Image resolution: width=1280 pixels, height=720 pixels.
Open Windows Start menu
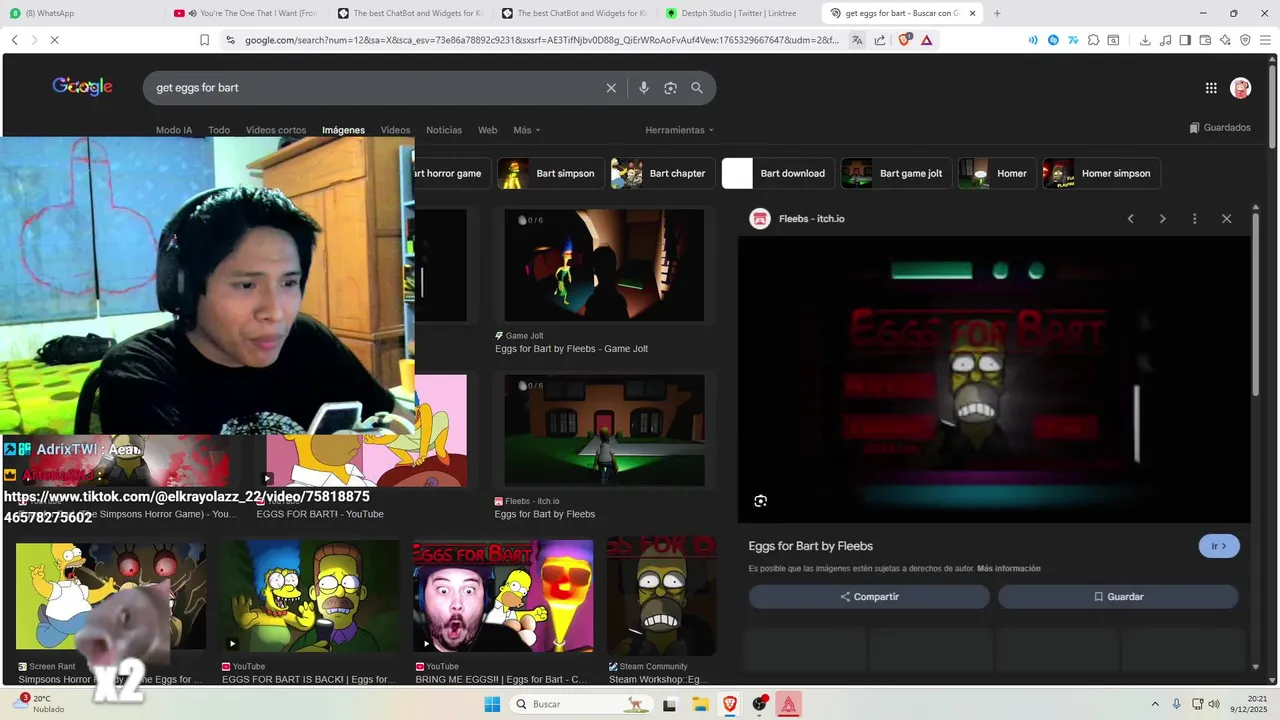(492, 704)
